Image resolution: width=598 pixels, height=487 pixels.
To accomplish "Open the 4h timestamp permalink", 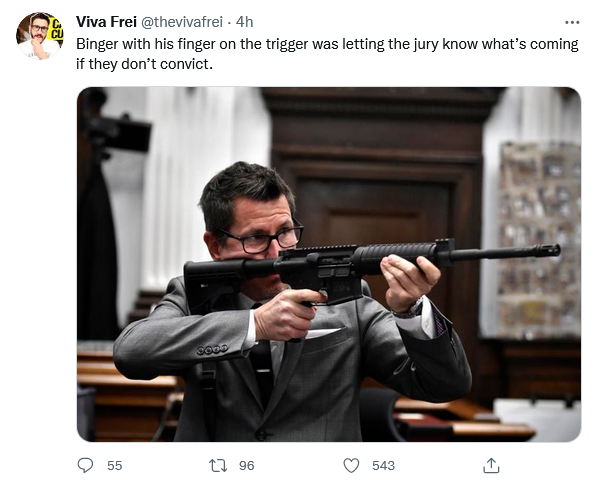I will [x=244, y=22].
